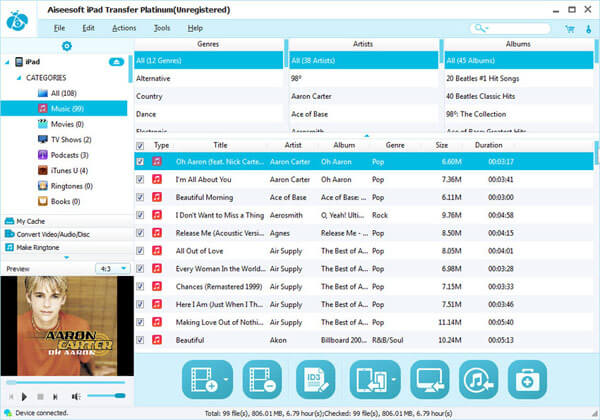Mute preview audio speaker icon
This screenshot has width=600, height=420.
point(76,397)
